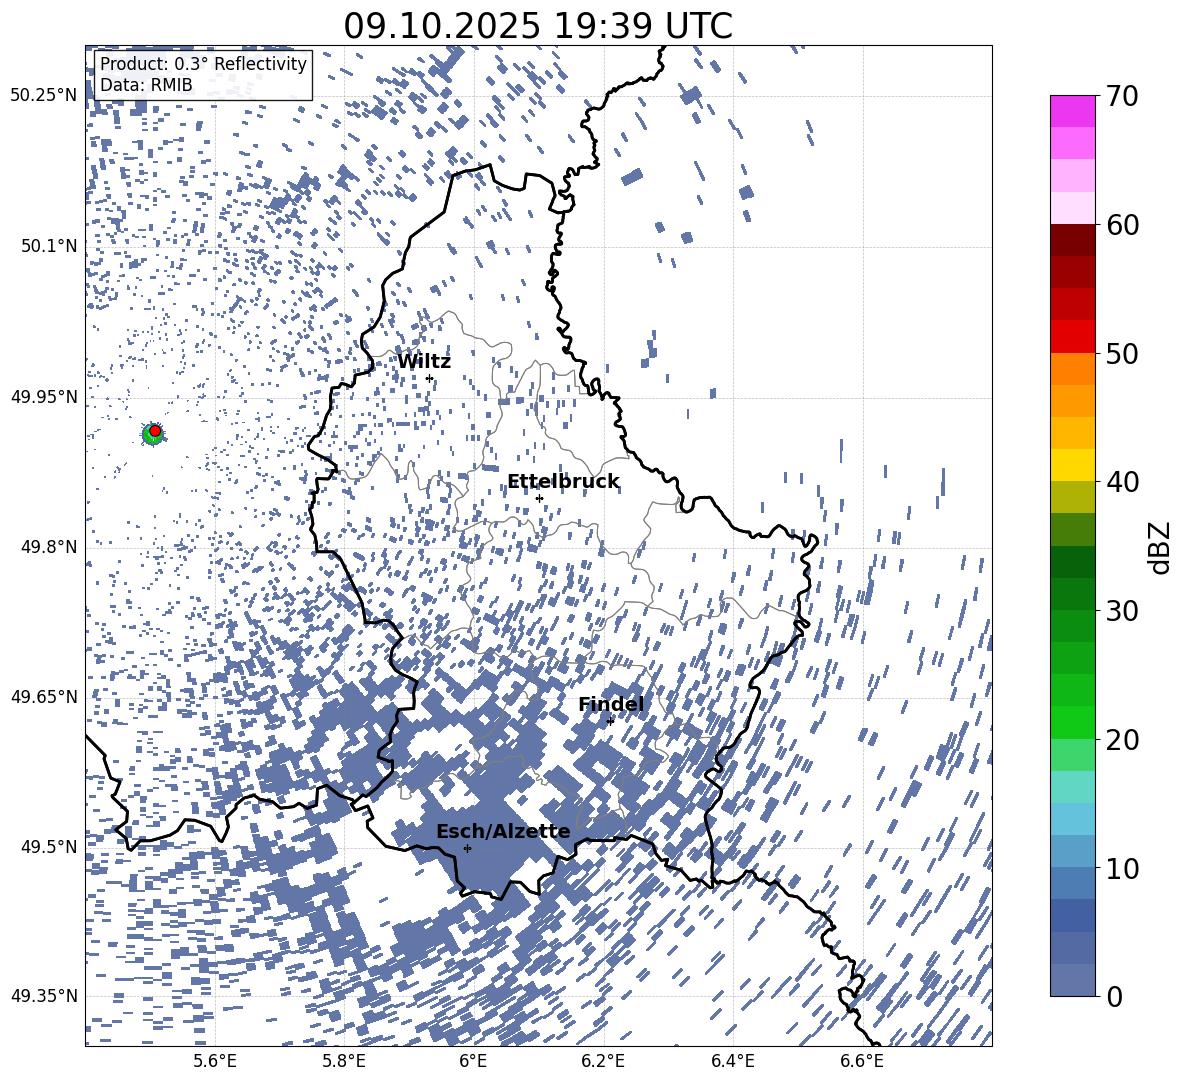Click the timestamp title 09.10.2025 19:39 UTC

coord(538,26)
